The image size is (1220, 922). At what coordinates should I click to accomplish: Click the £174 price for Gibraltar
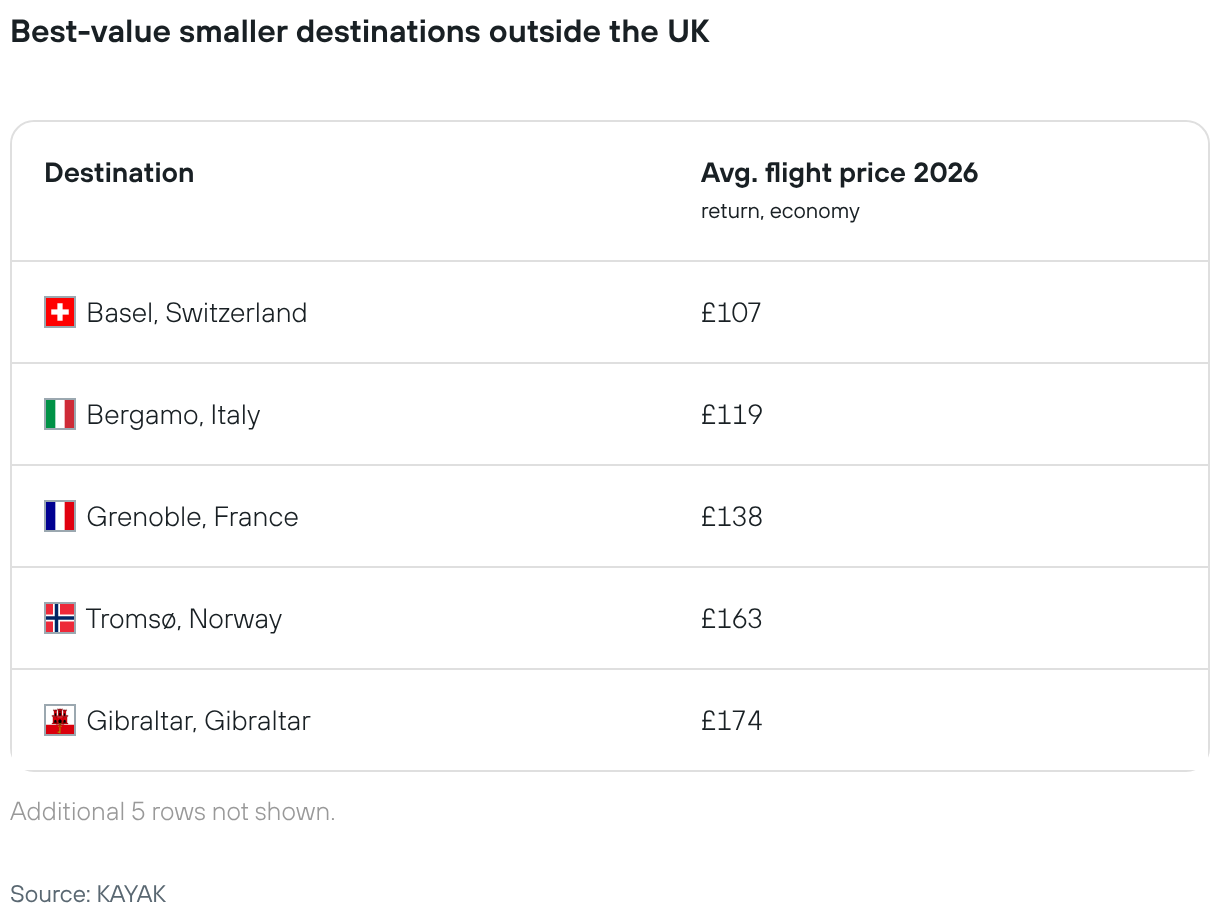point(731,721)
